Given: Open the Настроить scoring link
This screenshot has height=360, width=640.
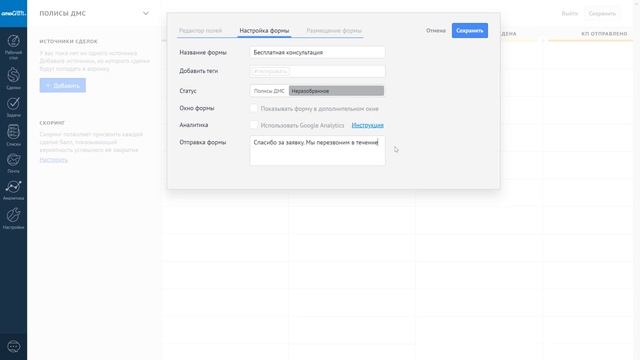Looking at the screenshot, I should (x=53, y=160).
